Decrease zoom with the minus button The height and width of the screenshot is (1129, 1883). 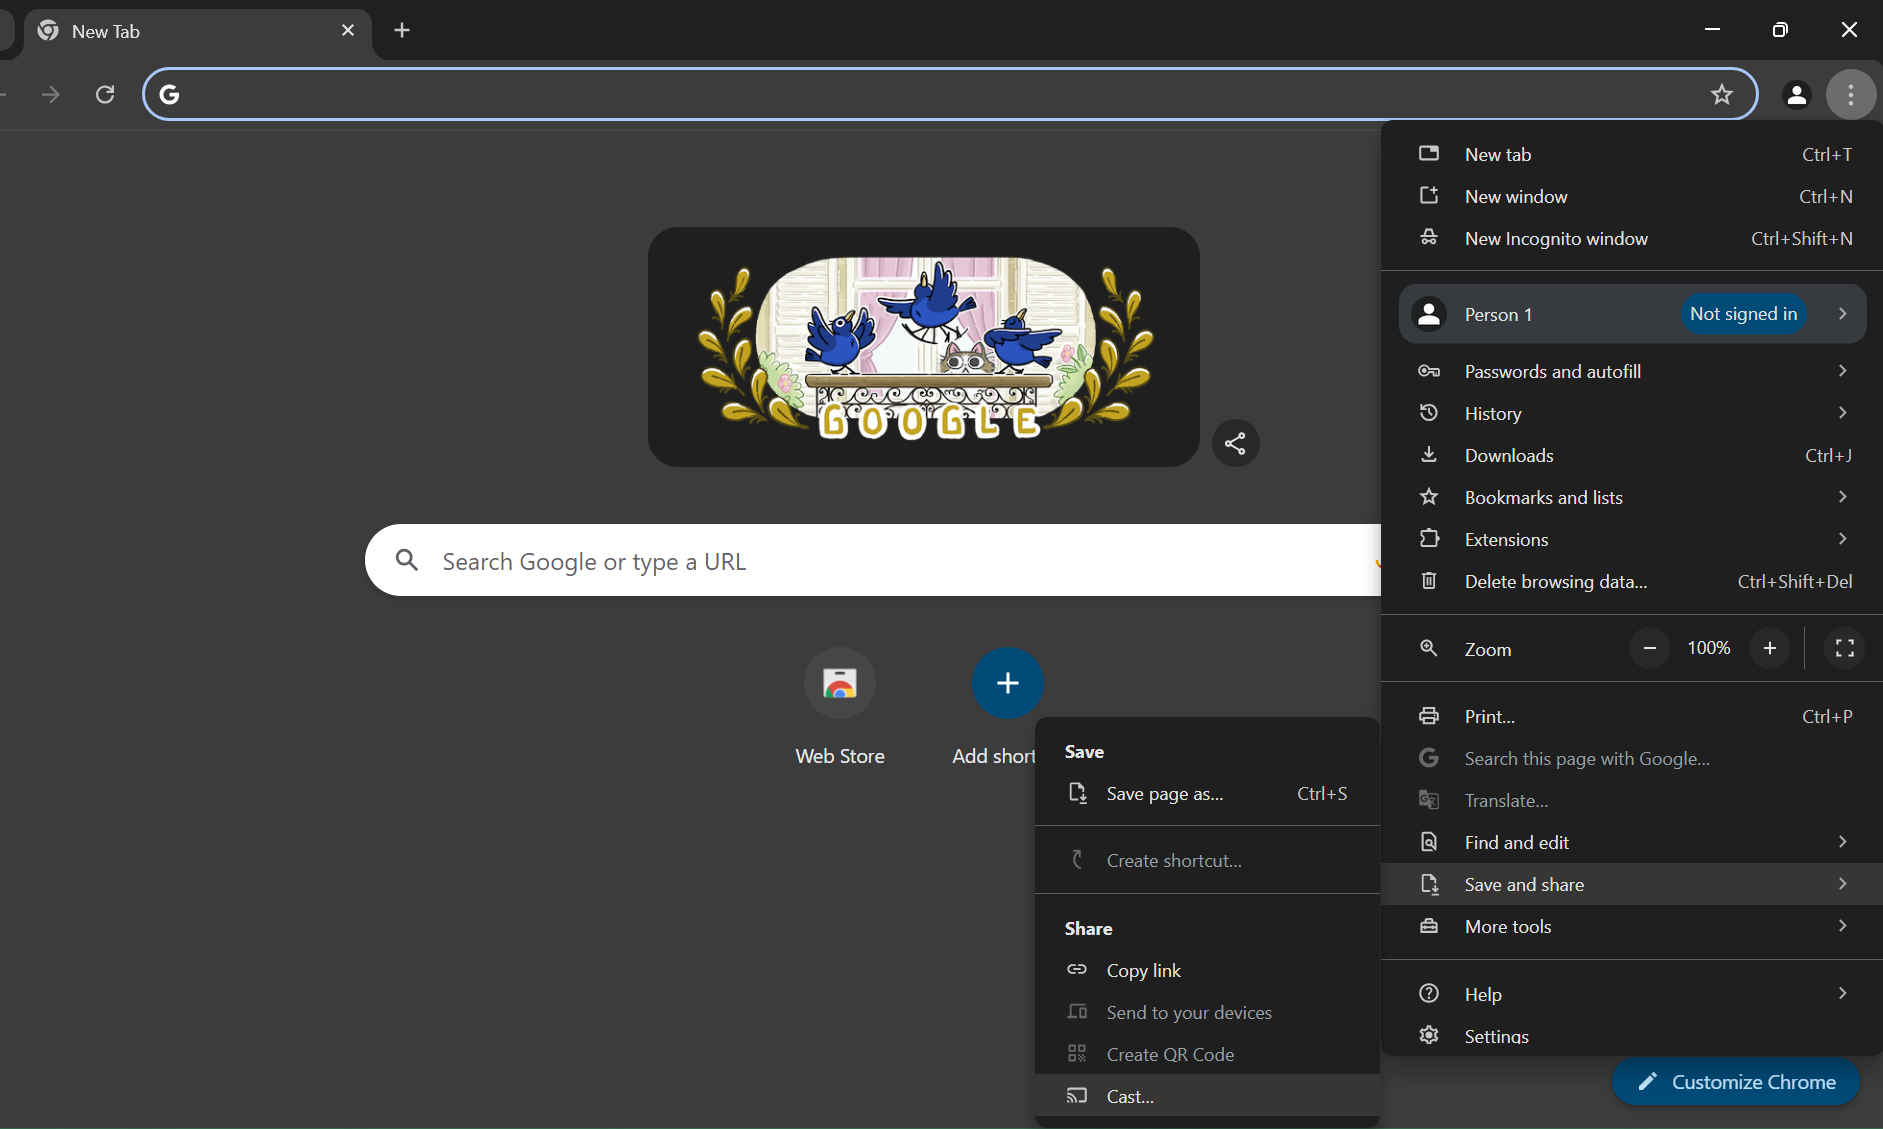click(1650, 648)
